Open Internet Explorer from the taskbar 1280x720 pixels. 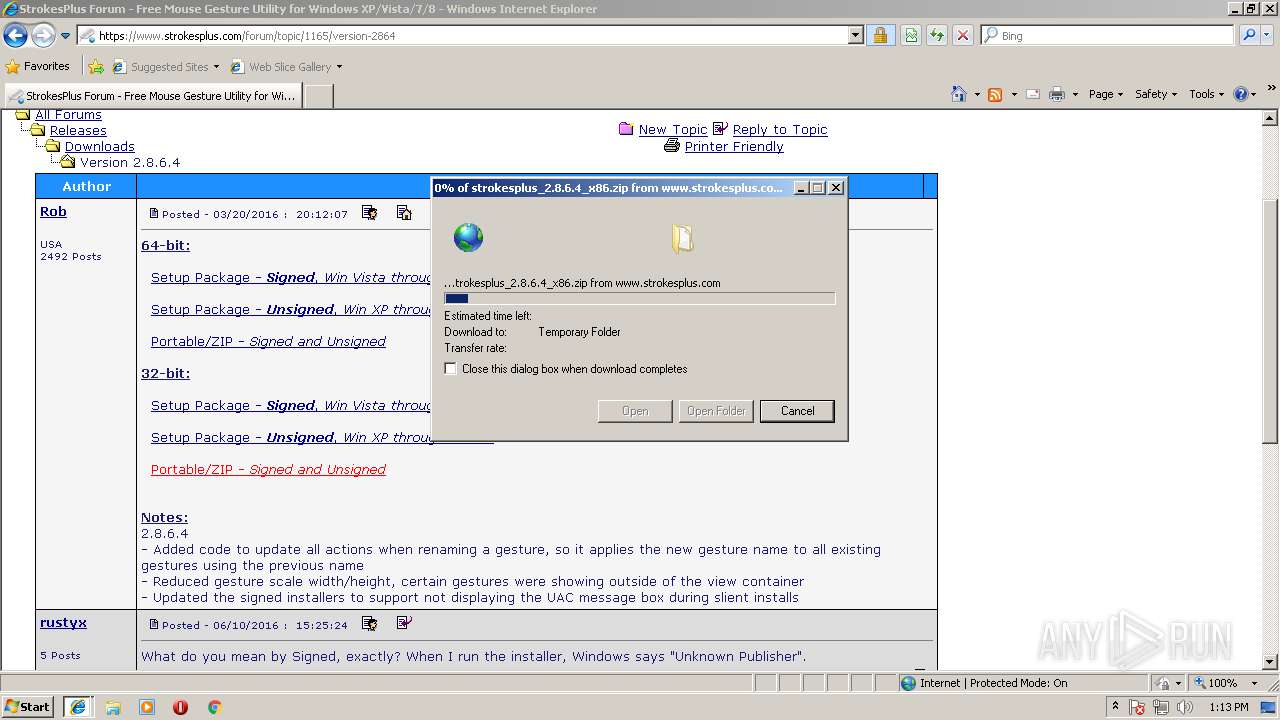pyautogui.click(x=78, y=707)
